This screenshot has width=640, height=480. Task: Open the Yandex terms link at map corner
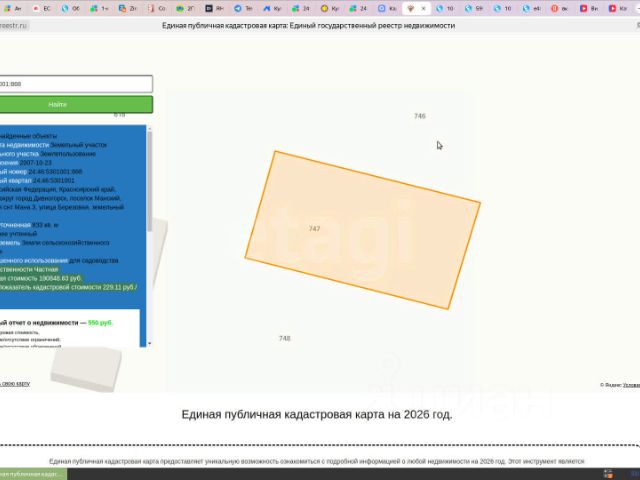pyautogui.click(x=631, y=385)
